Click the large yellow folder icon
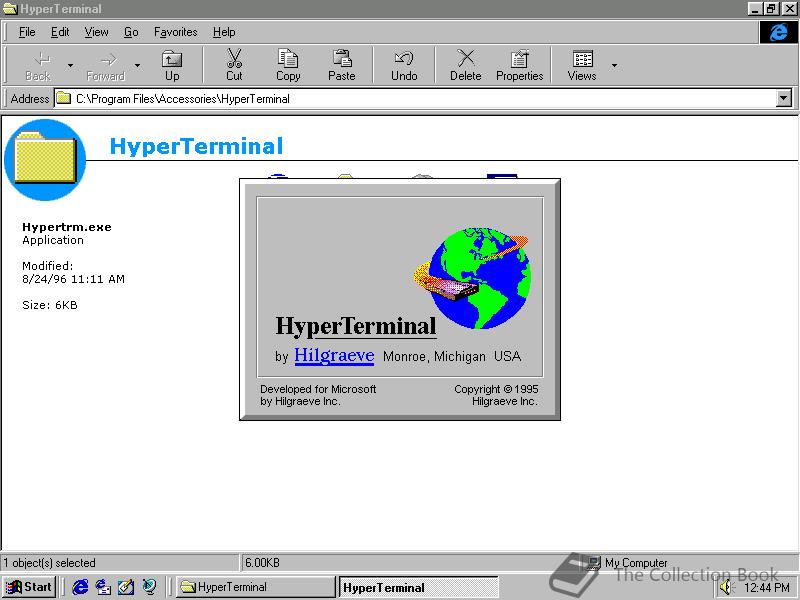800x600 pixels. click(x=45, y=159)
